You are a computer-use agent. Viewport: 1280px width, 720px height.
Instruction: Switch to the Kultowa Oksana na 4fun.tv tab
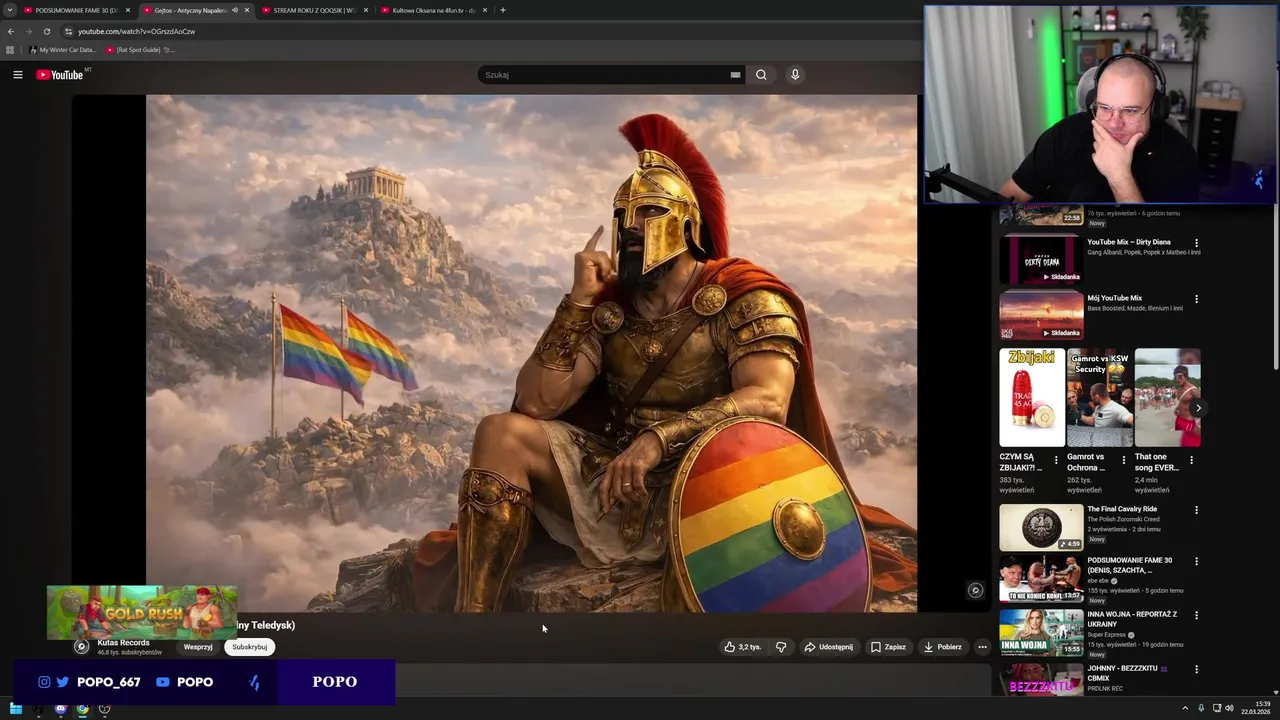(x=433, y=10)
